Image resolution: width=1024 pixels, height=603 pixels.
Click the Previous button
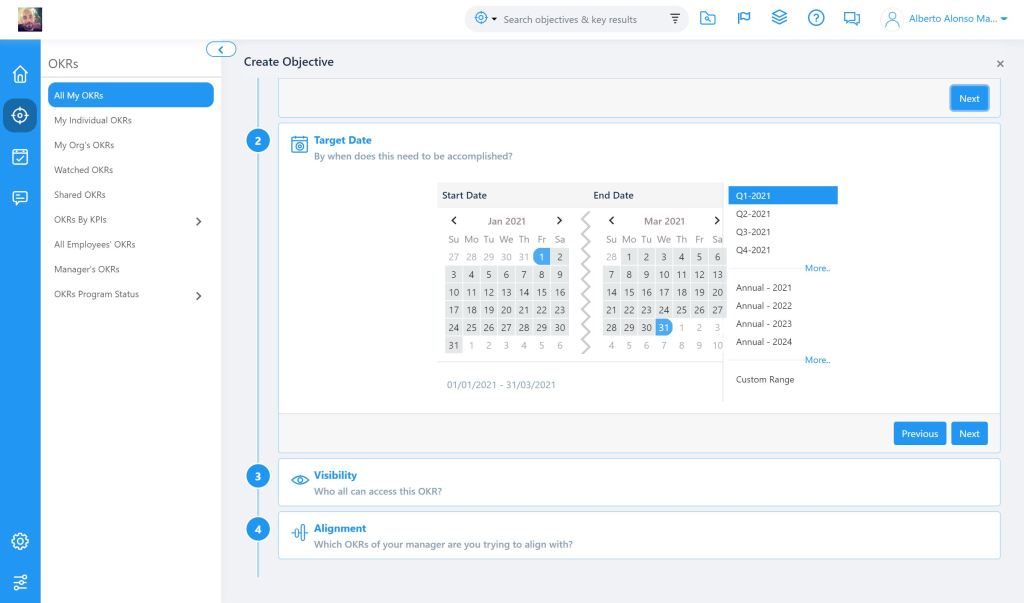point(919,433)
